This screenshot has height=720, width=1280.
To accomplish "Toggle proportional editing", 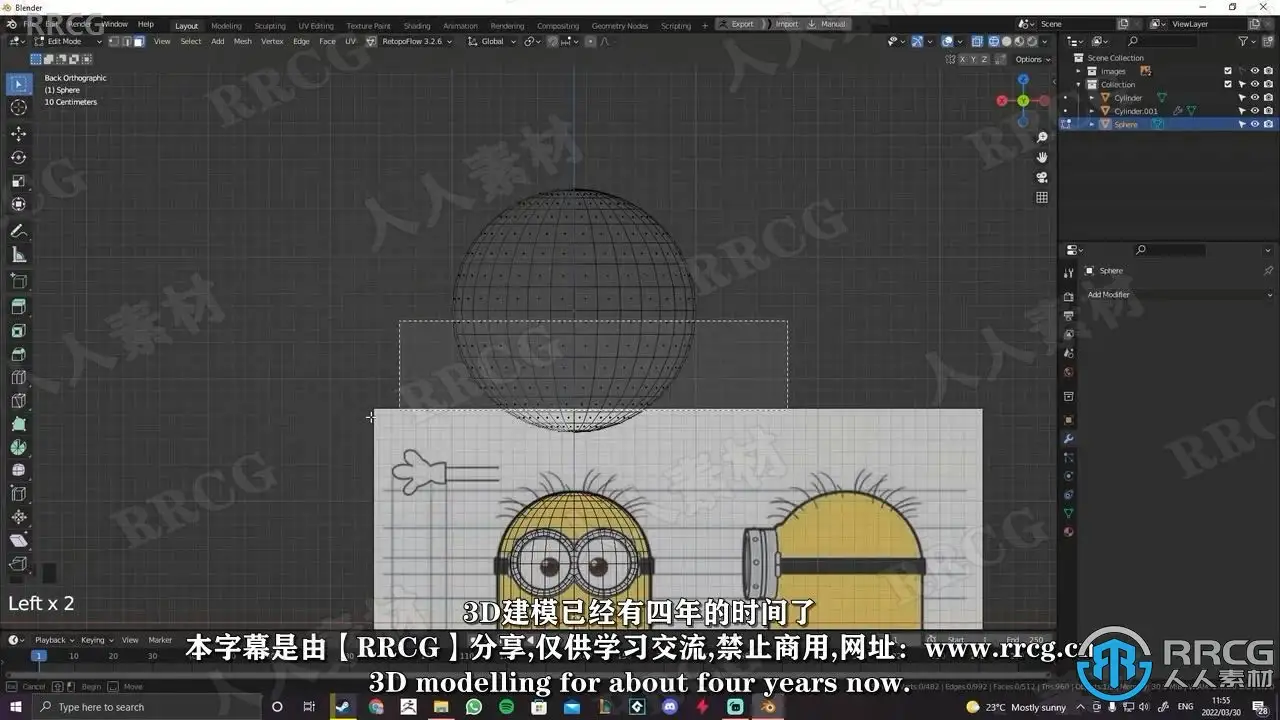I will coord(590,41).
